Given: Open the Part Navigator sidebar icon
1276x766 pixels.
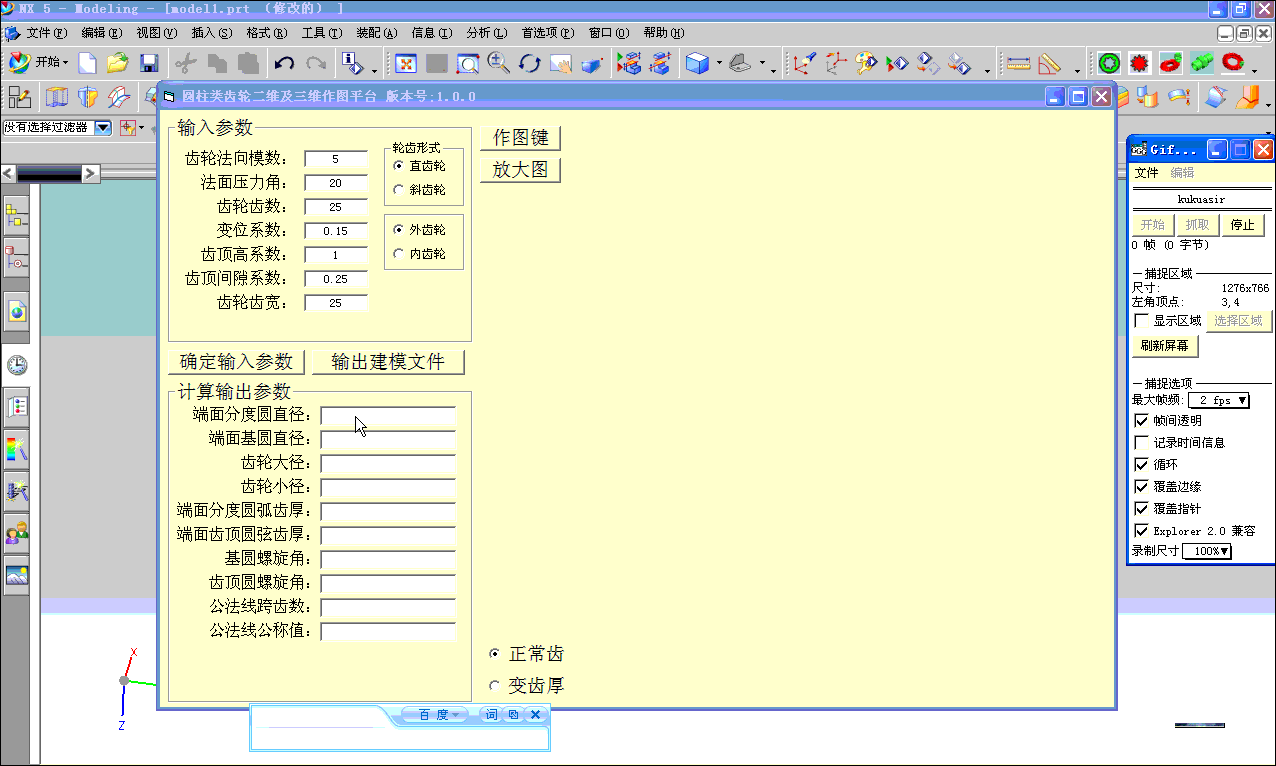Looking at the screenshot, I should tap(16, 256).
